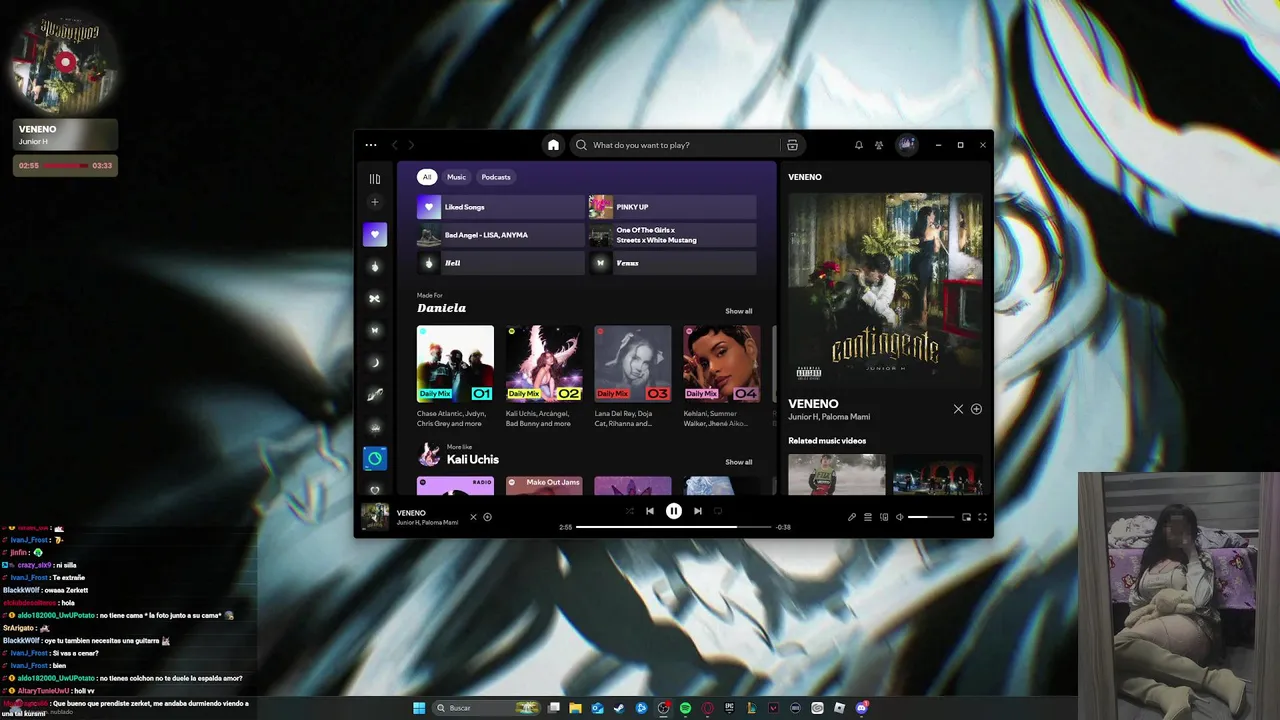Open Connect to a device icon
Screen dimensions: 1280x720
(x=884, y=517)
